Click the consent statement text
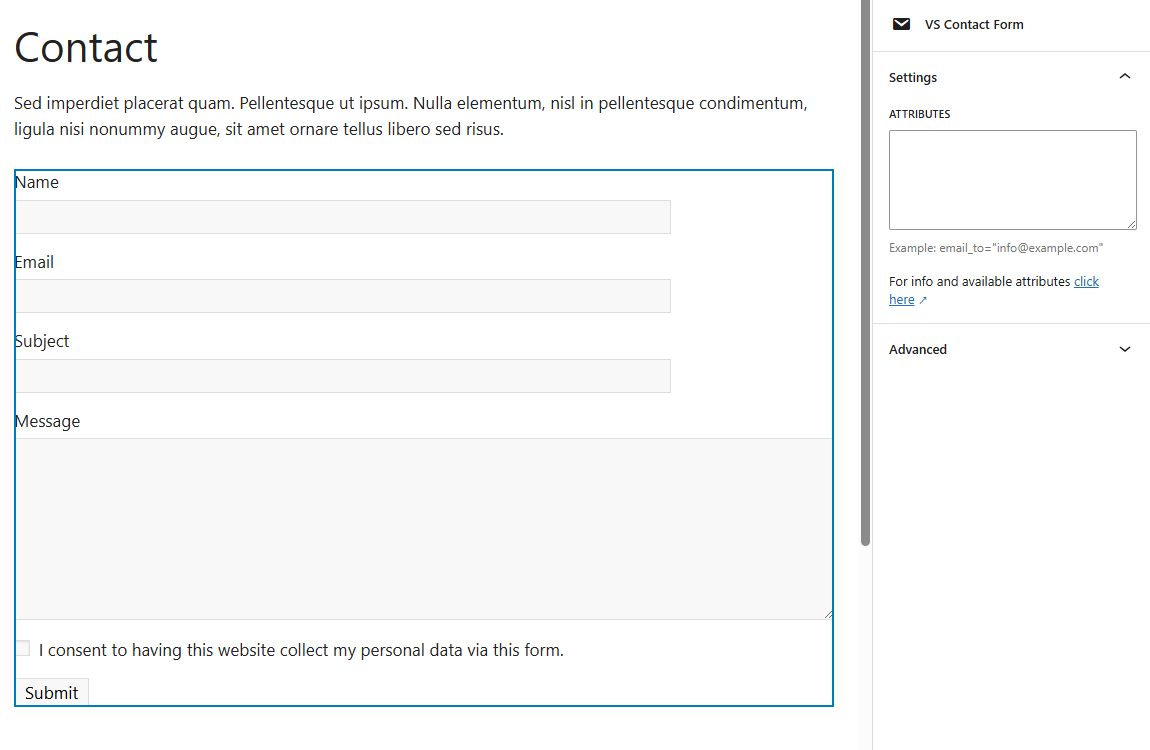 300,649
